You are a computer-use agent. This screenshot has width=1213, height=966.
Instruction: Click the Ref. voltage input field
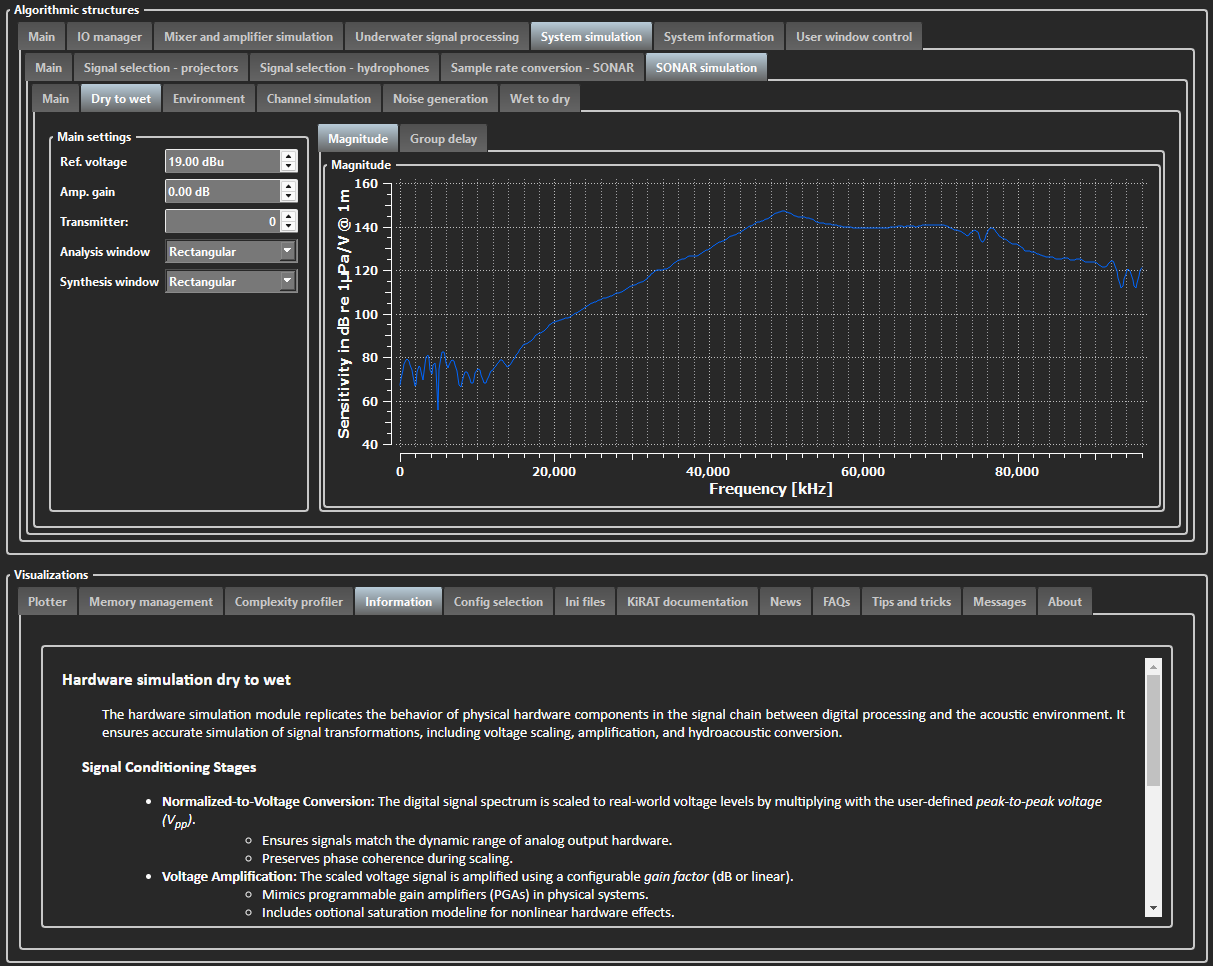coord(222,161)
